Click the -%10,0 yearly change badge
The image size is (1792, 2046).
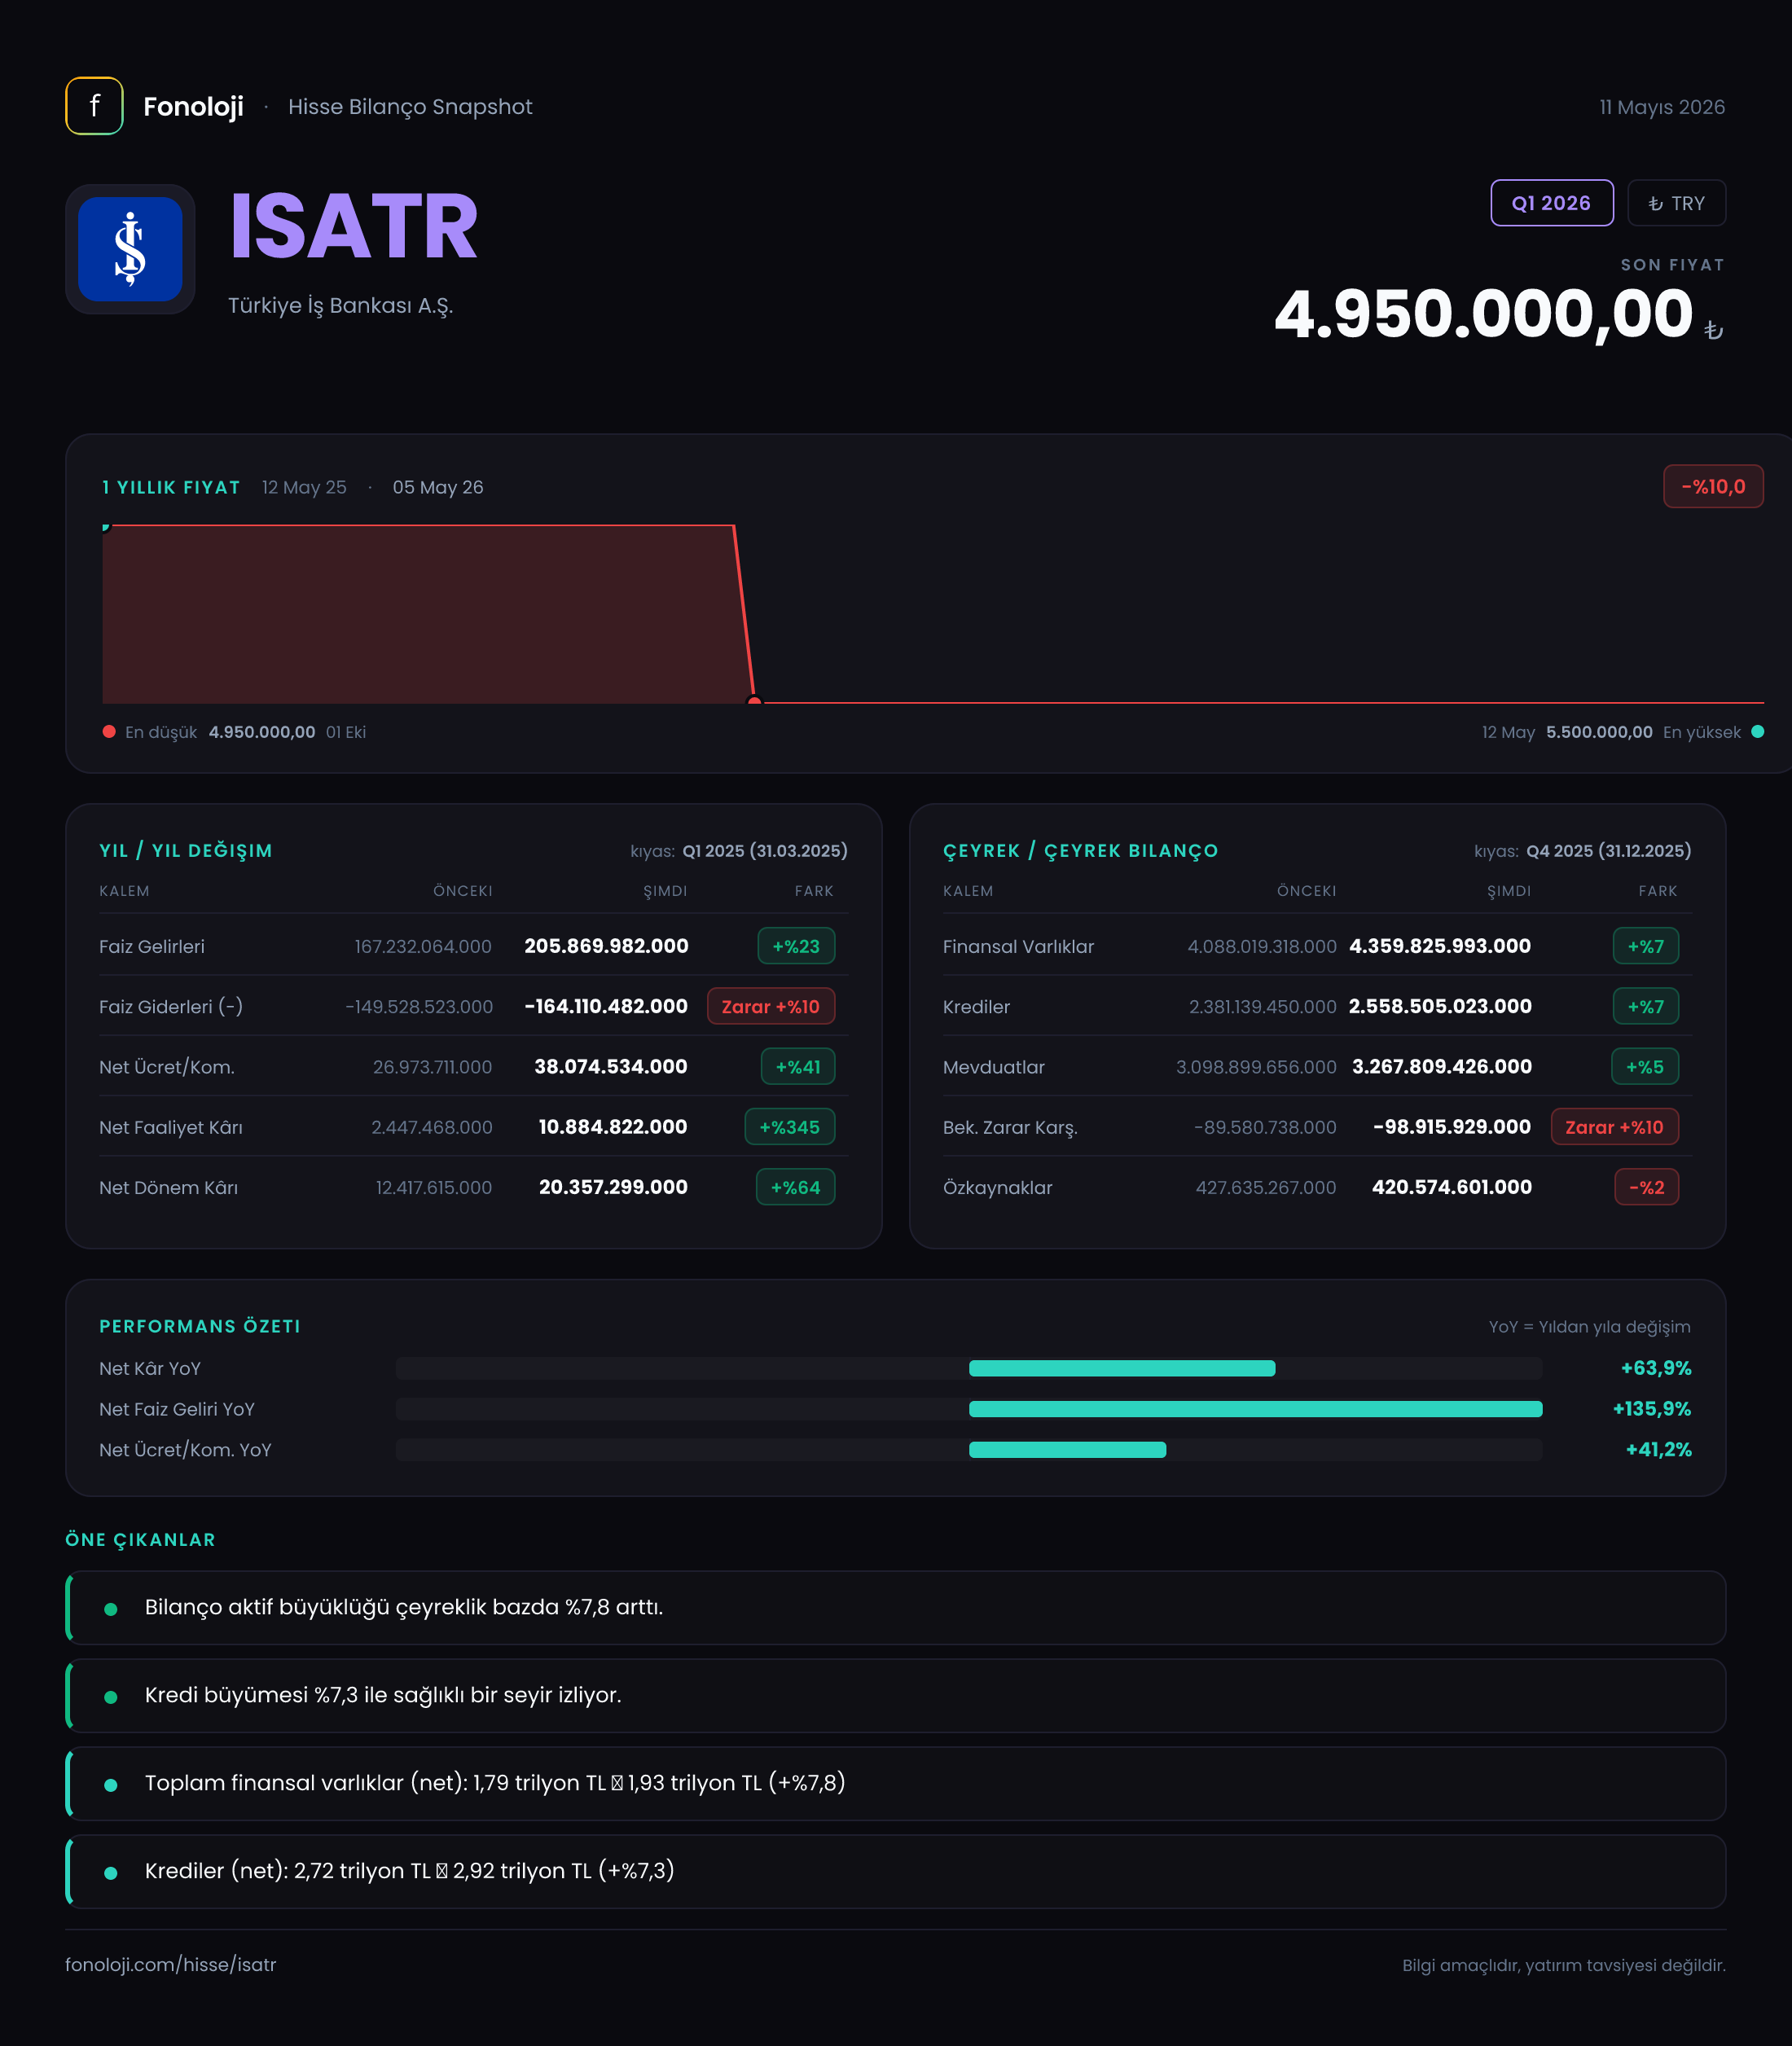pyautogui.click(x=1713, y=487)
